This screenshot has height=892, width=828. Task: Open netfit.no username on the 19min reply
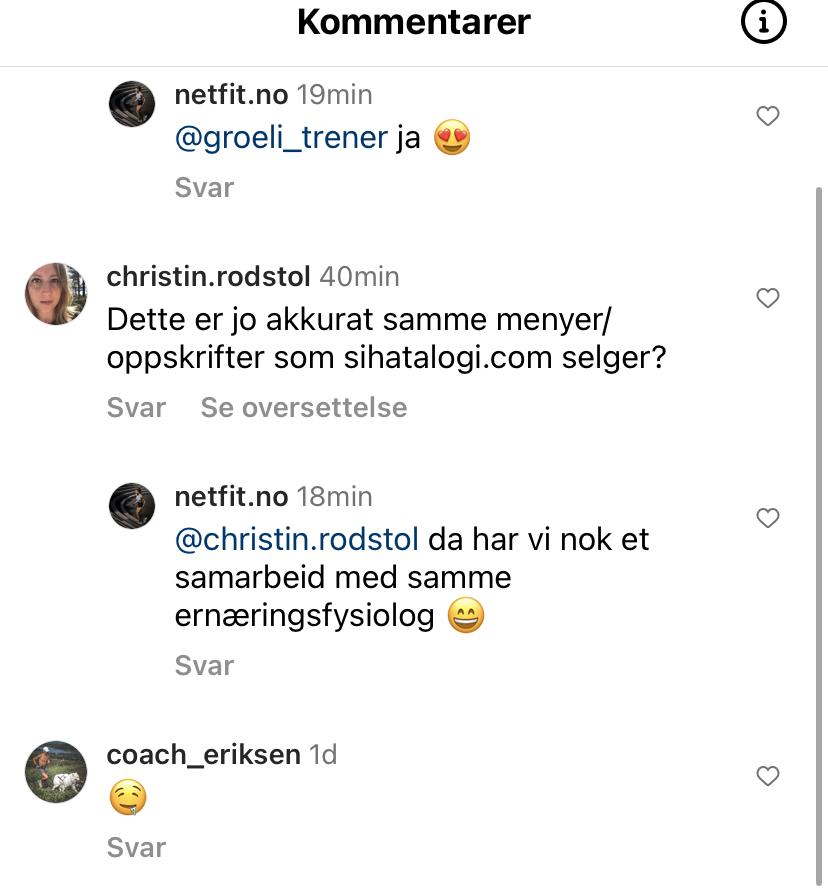[x=231, y=95]
